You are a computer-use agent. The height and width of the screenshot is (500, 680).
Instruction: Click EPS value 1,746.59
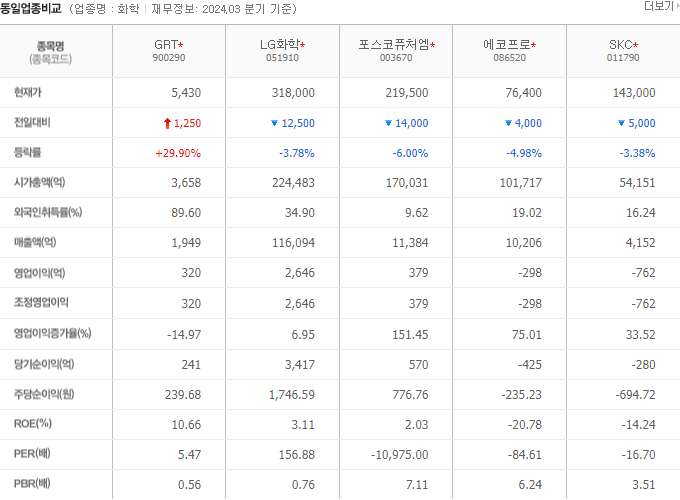[292, 395]
